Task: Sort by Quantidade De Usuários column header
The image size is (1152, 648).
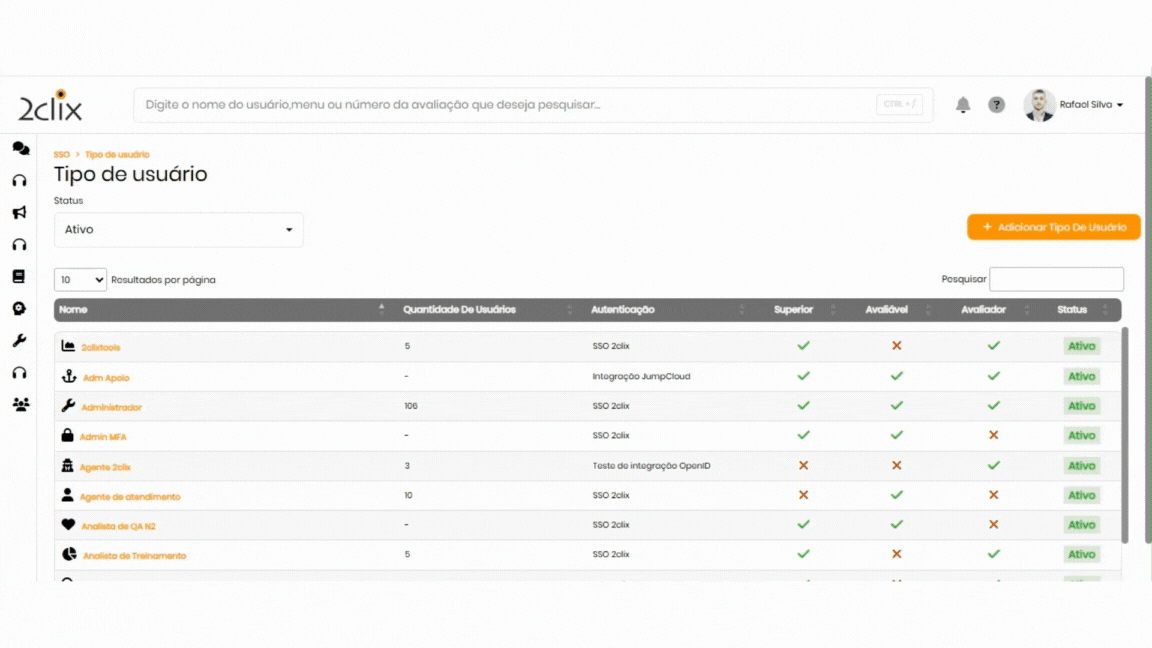Action: pos(459,310)
